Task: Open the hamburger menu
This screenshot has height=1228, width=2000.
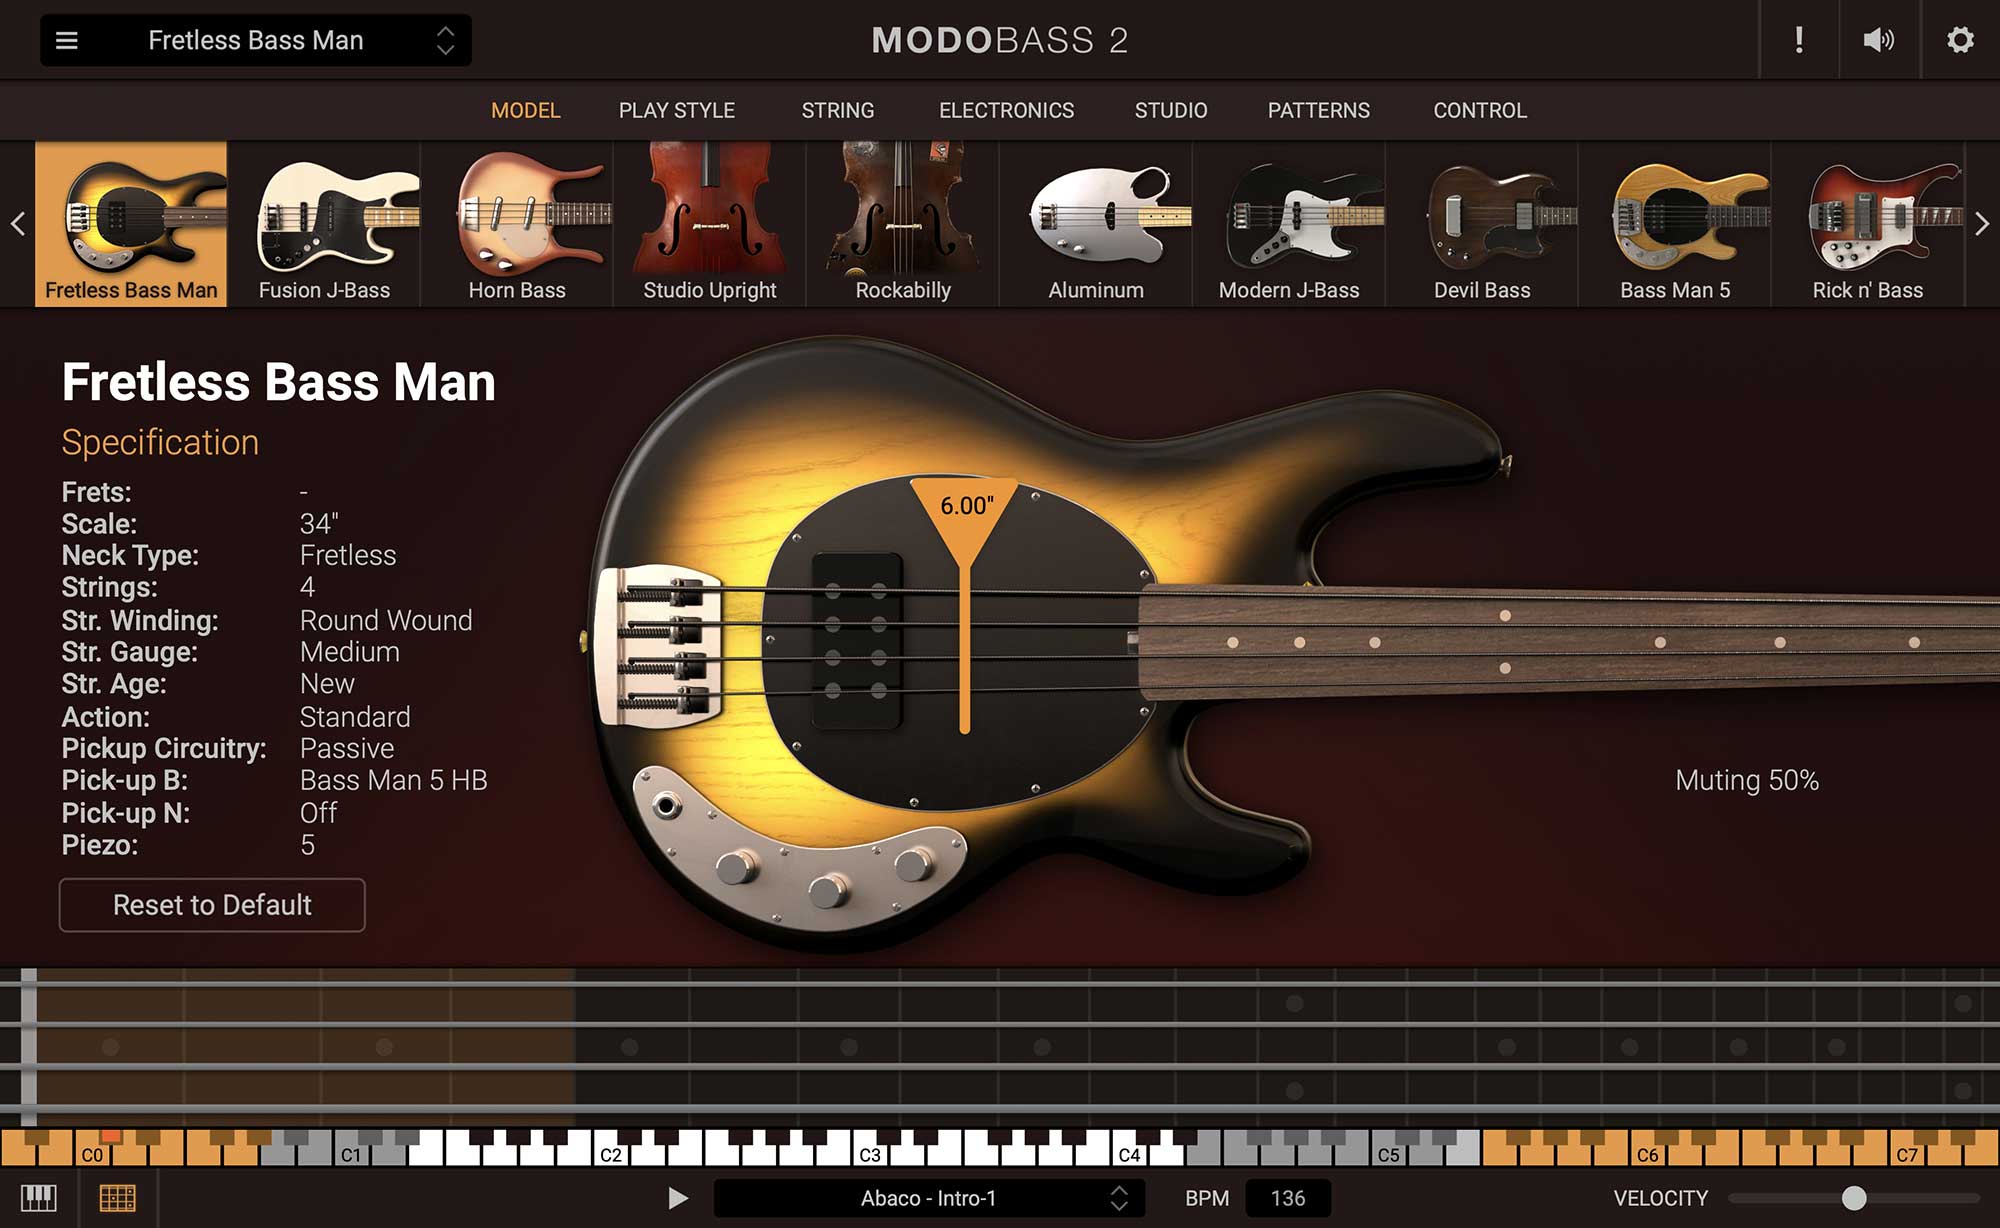Action: pos(66,40)
